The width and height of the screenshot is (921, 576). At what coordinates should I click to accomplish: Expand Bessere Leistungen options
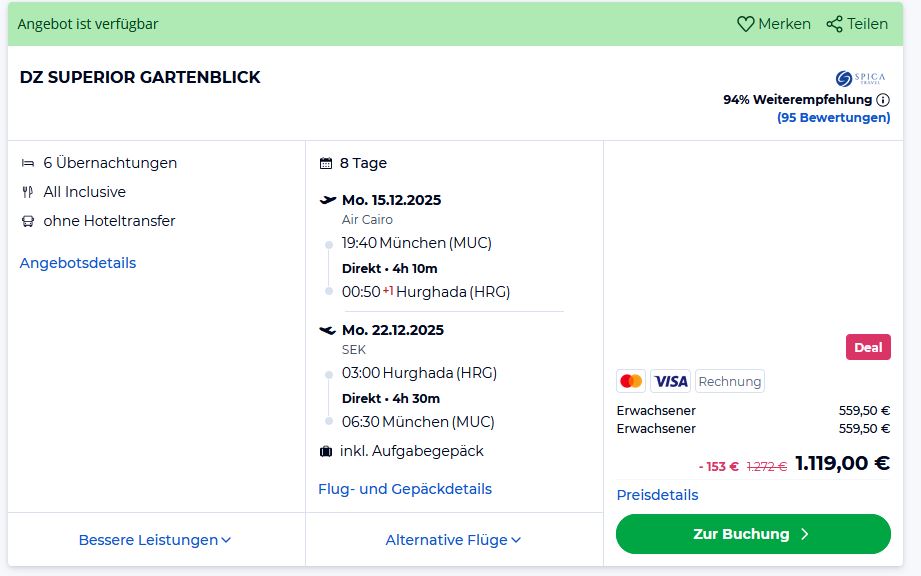pos(155,540)
